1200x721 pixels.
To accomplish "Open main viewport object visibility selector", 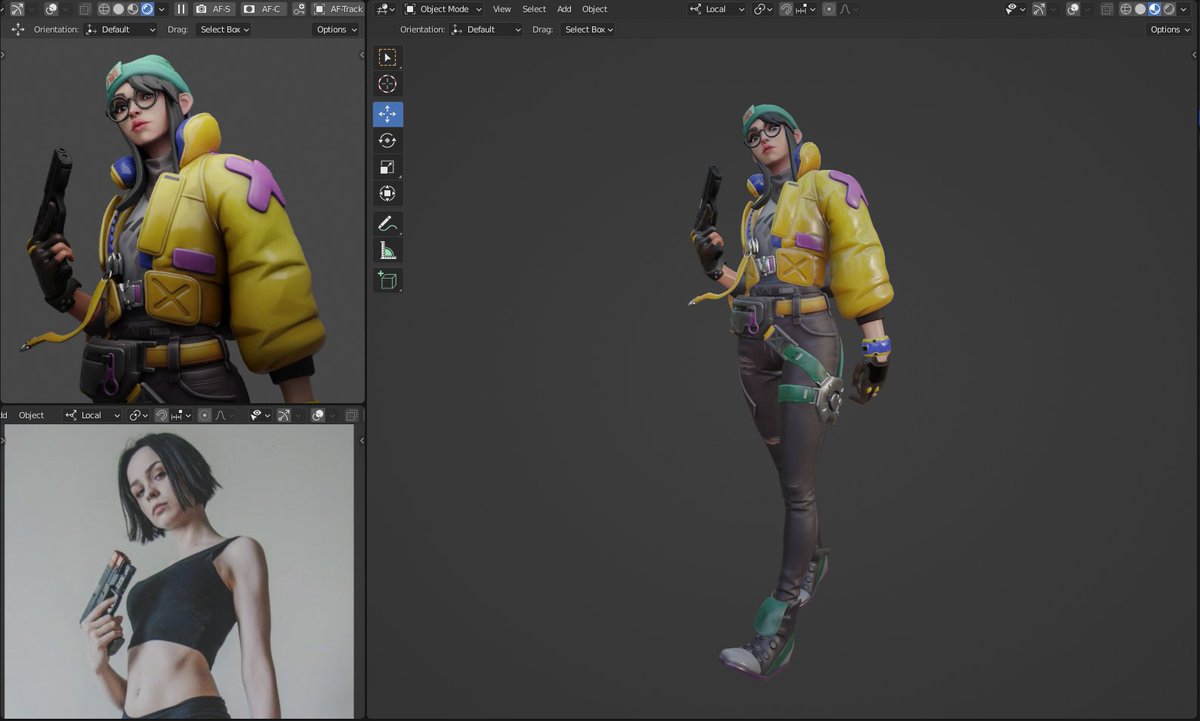I will tap(1016, 9).
